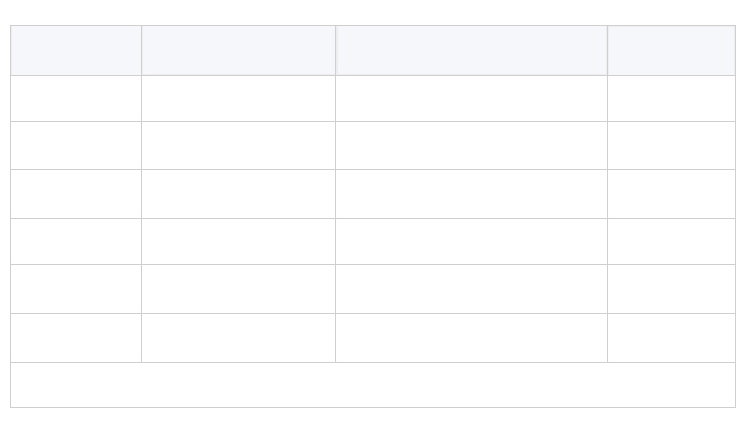Click the first column cell under header
The width and height of the screenshot is (750, 427).
click(x=76, y=99)
